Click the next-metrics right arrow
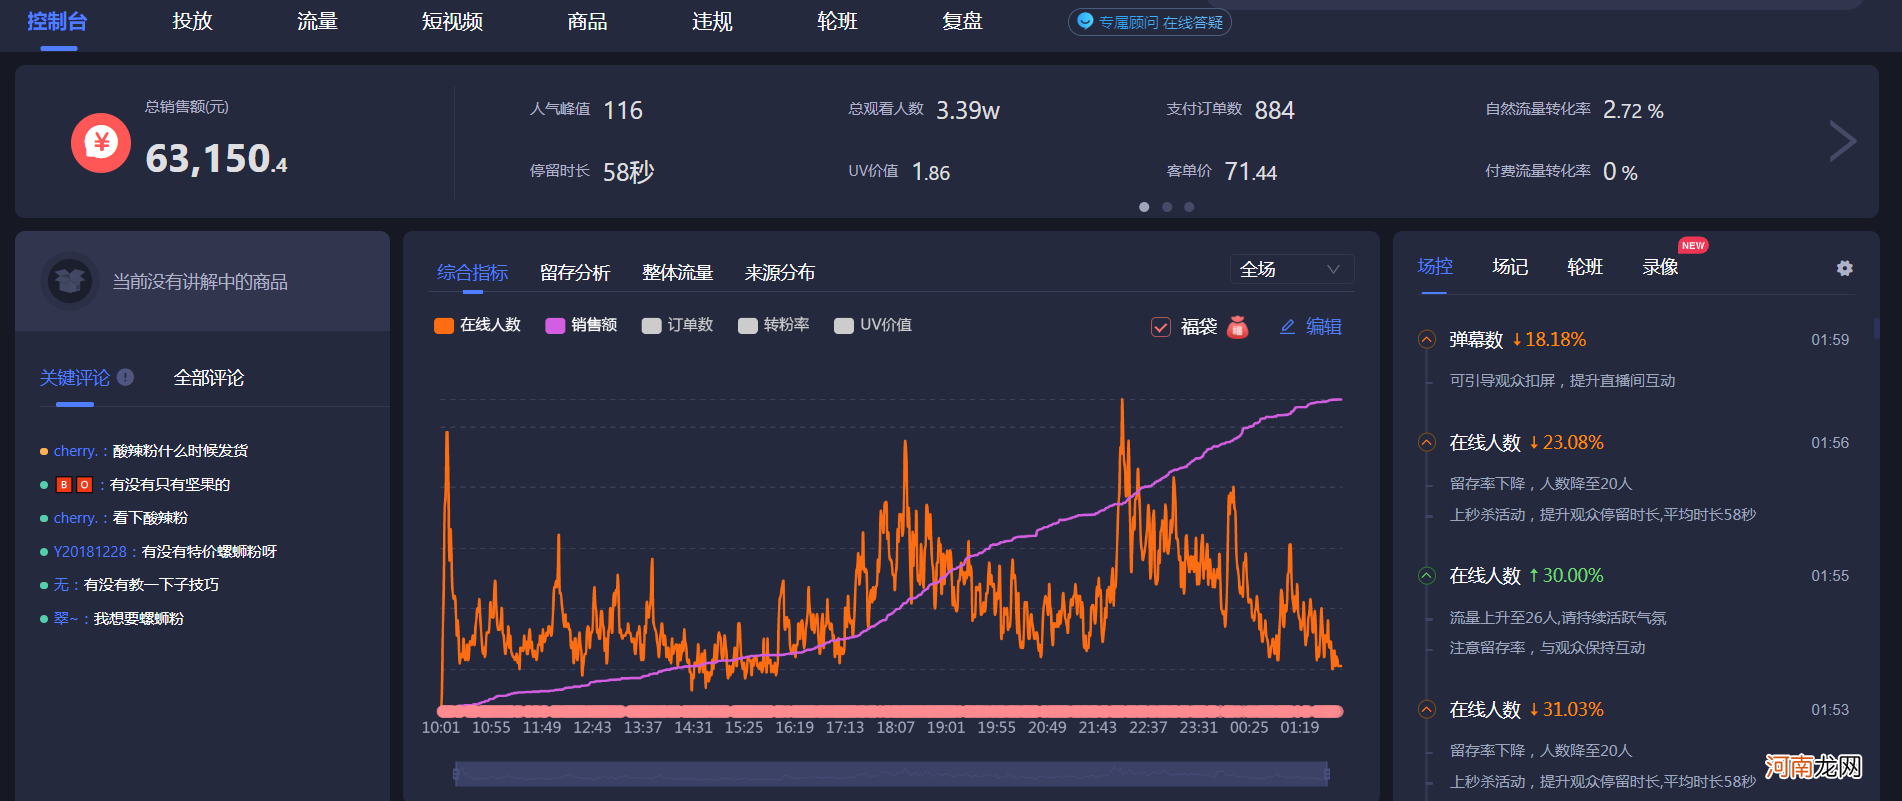1902x801 pixels. (1842, 141)
